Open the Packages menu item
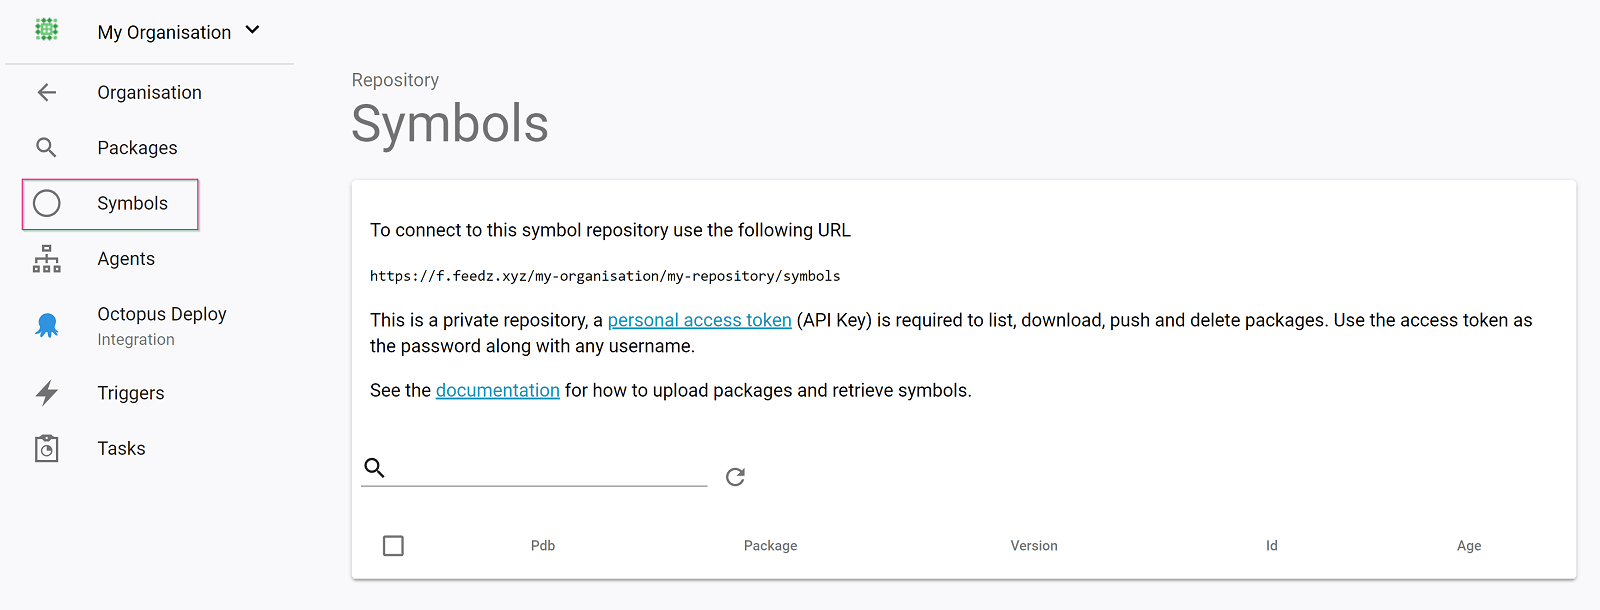The height and width of the screenshot is (610, 1600). [x=137, y=148]
